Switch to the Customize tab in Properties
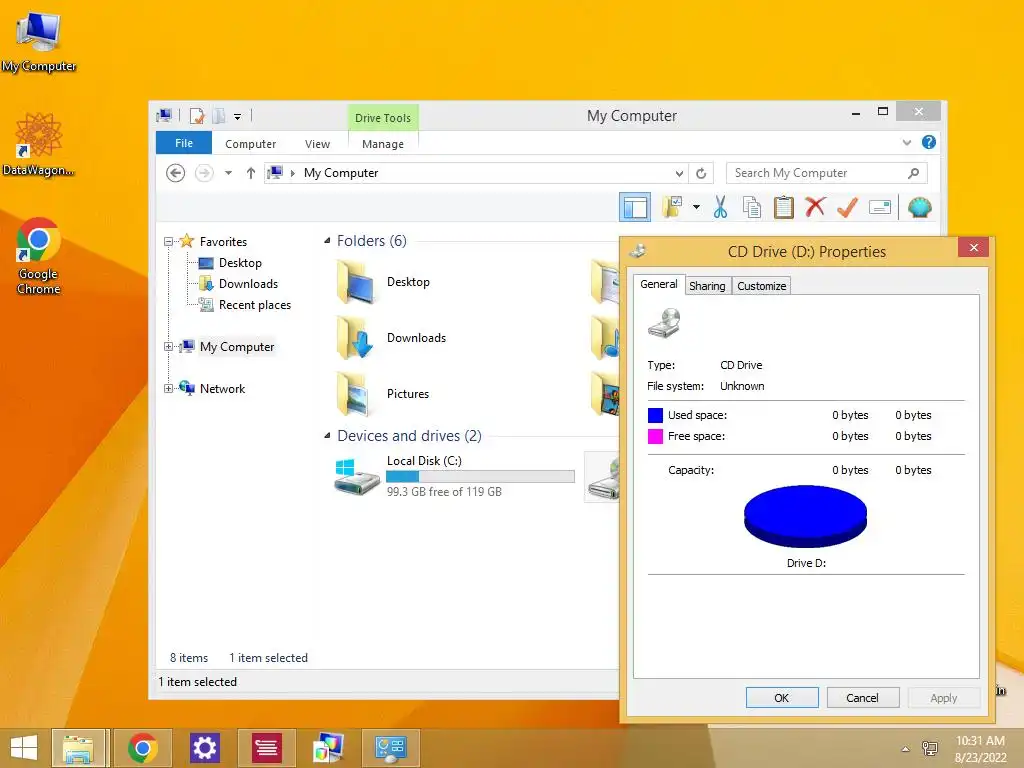Viewport: 1024px width, 768px height. coord(761,286)
